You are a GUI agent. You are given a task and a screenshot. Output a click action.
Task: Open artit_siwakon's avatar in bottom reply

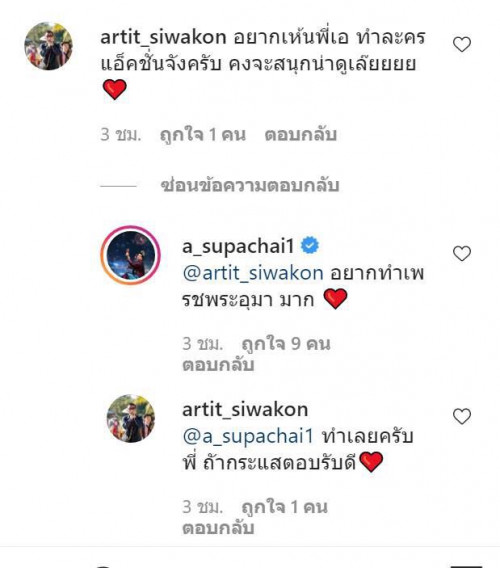131,418
